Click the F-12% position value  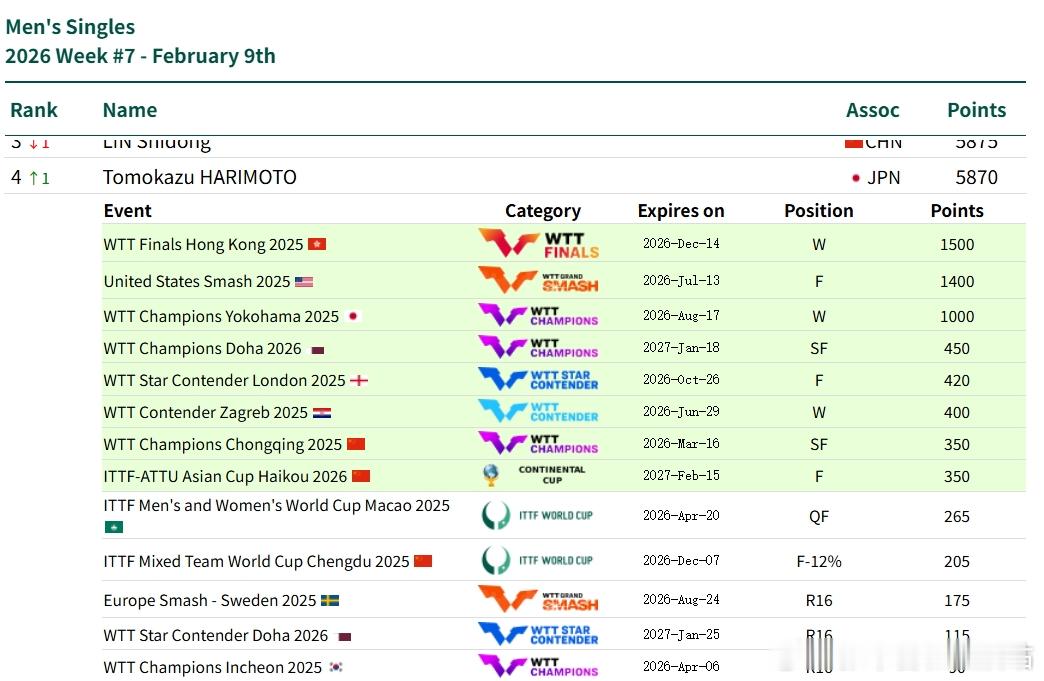pyautogui.click(x=819, y=561)
